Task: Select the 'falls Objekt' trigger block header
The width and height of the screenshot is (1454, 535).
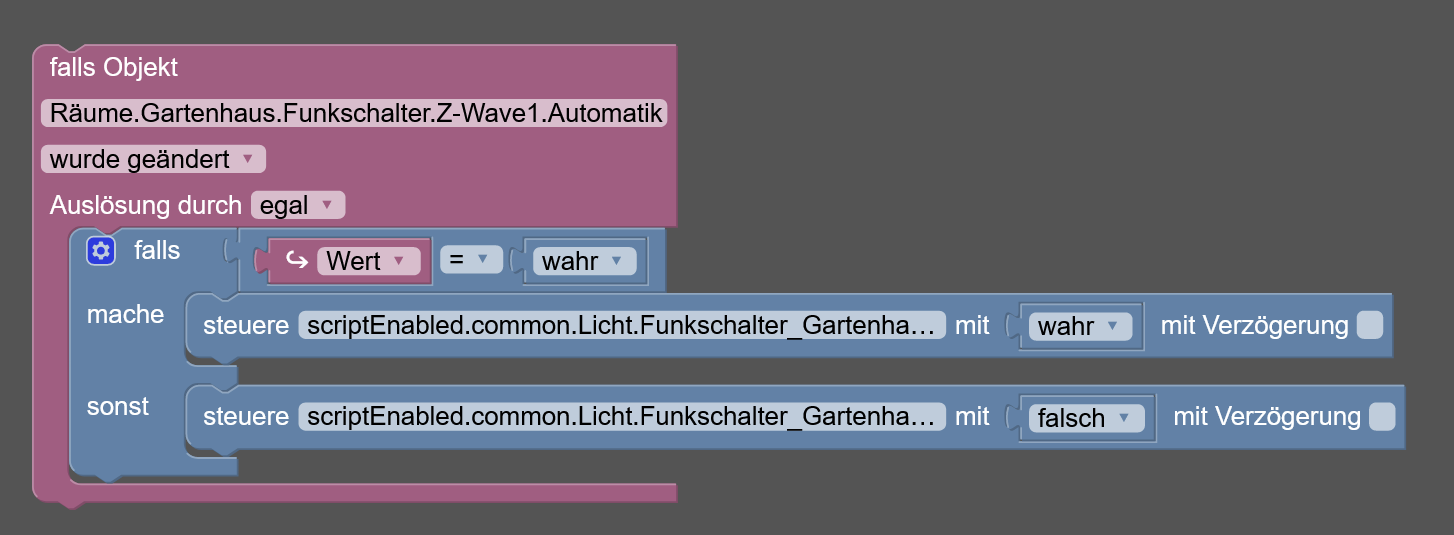Action: [x=114, y=67]
